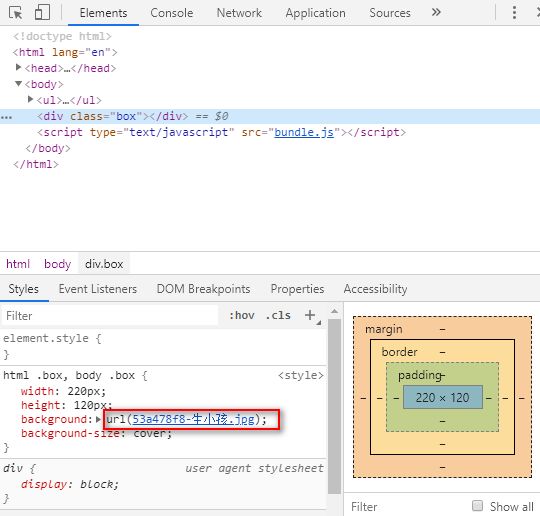Viewport: 540px width, 516px height.
Task: Toggle the :hov element state button
Action: (x=242, y=315)
